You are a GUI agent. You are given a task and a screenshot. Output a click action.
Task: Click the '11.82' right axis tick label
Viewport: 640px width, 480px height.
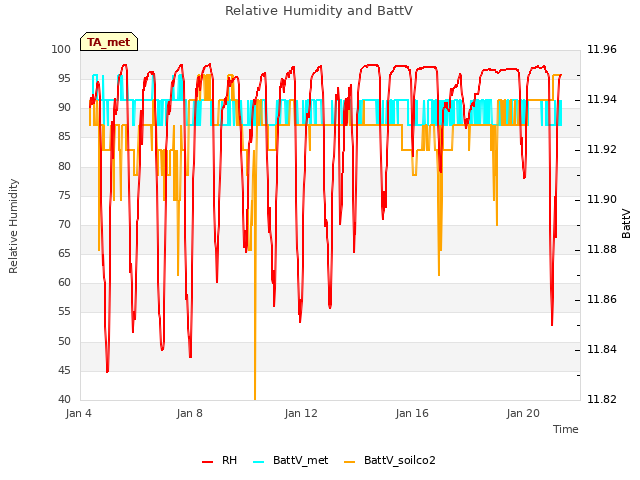tap(602, 399)
